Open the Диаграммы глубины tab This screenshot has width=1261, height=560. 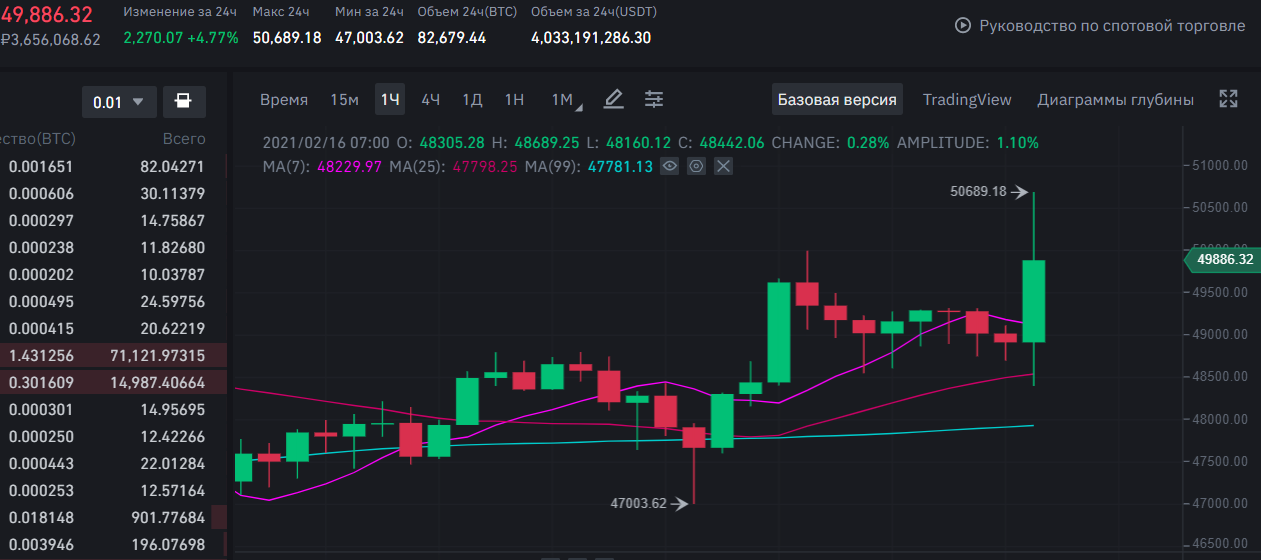(1115, 99)
